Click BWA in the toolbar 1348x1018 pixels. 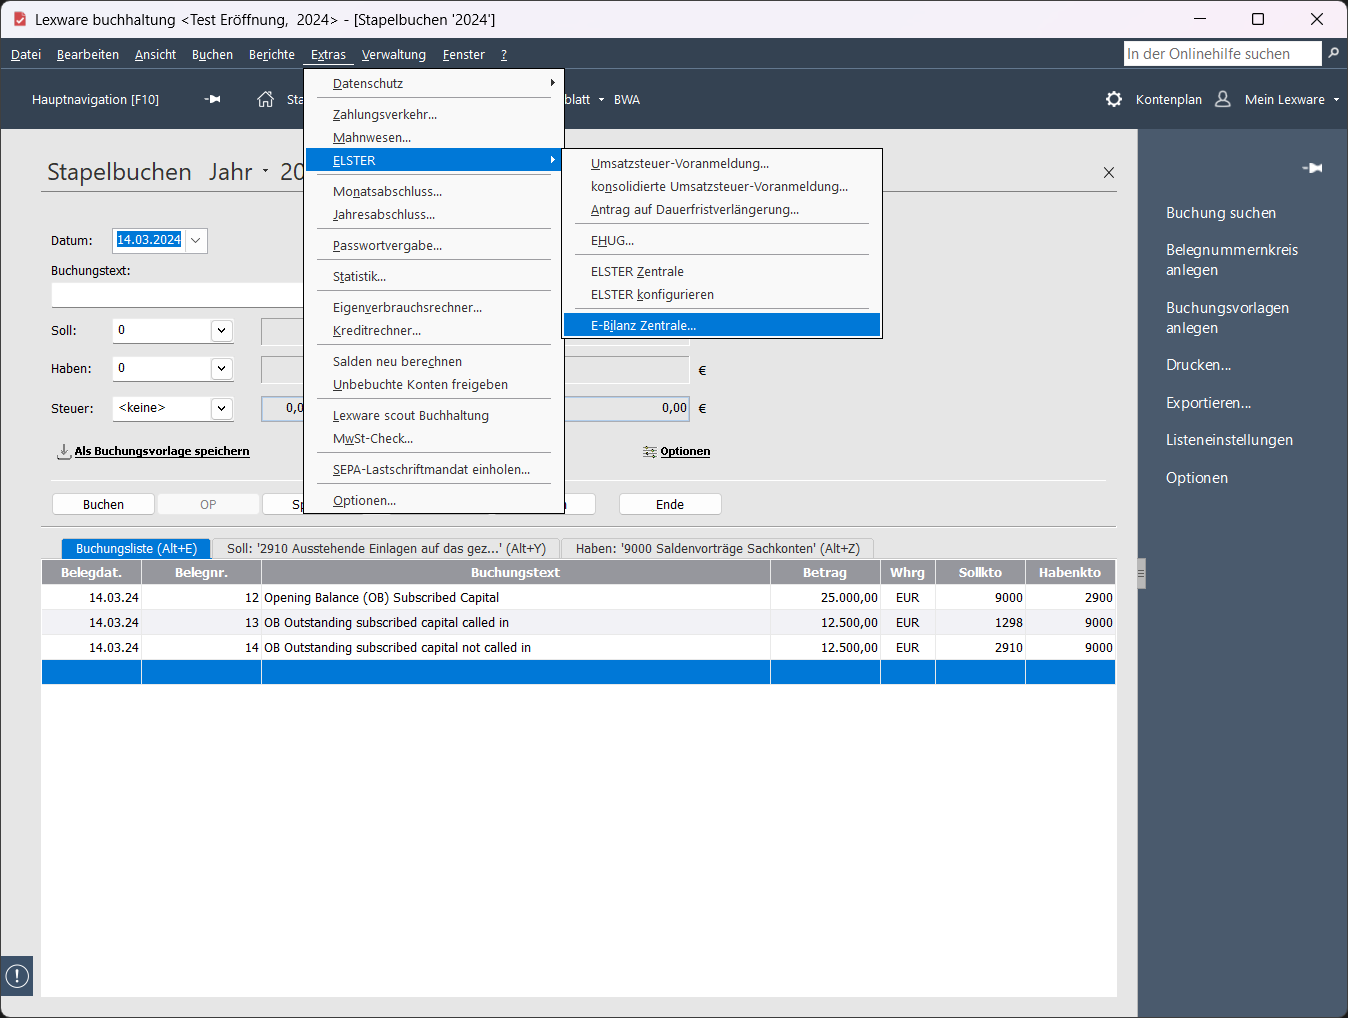[627, 99]
